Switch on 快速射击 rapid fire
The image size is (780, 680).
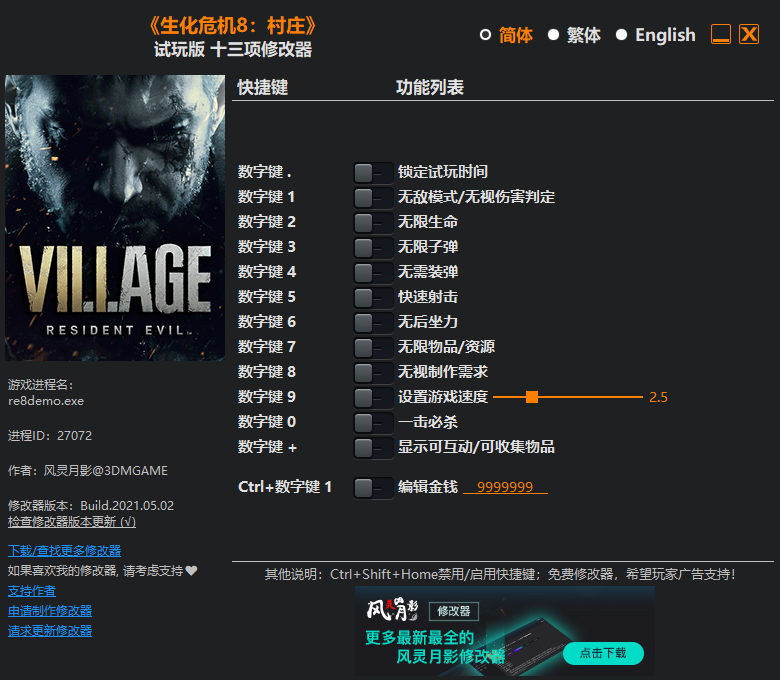point(373,297)
